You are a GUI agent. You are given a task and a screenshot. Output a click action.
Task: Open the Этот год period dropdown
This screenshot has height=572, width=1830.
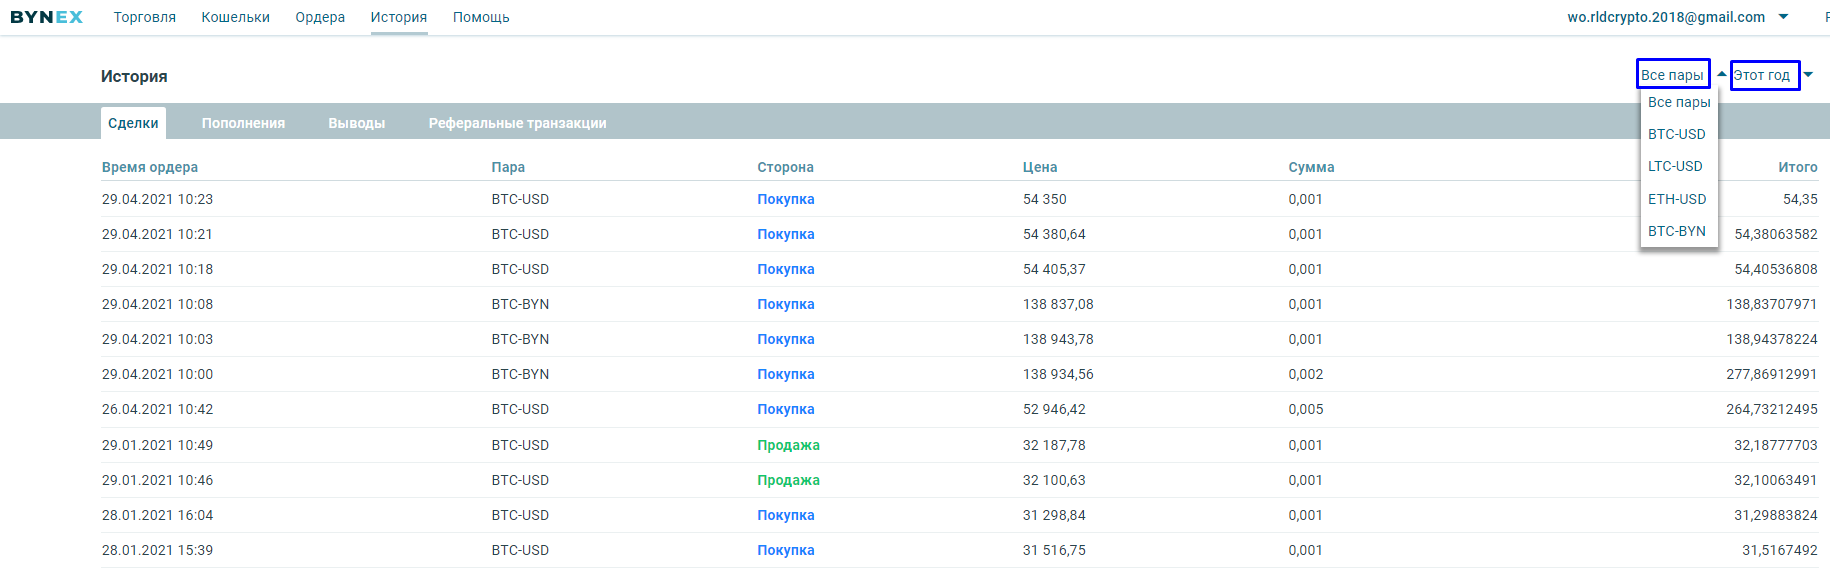1765,75
